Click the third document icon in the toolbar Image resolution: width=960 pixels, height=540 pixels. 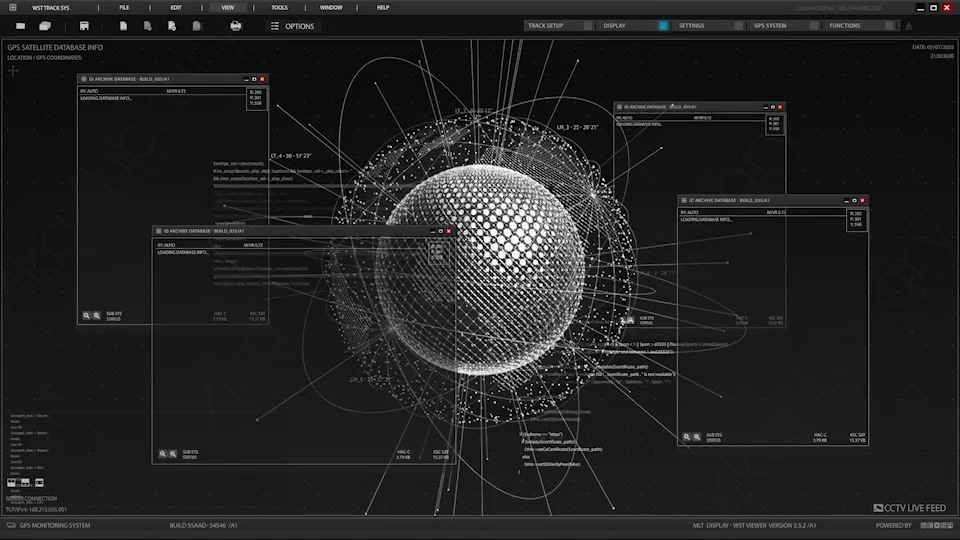(x=172, y=26)
